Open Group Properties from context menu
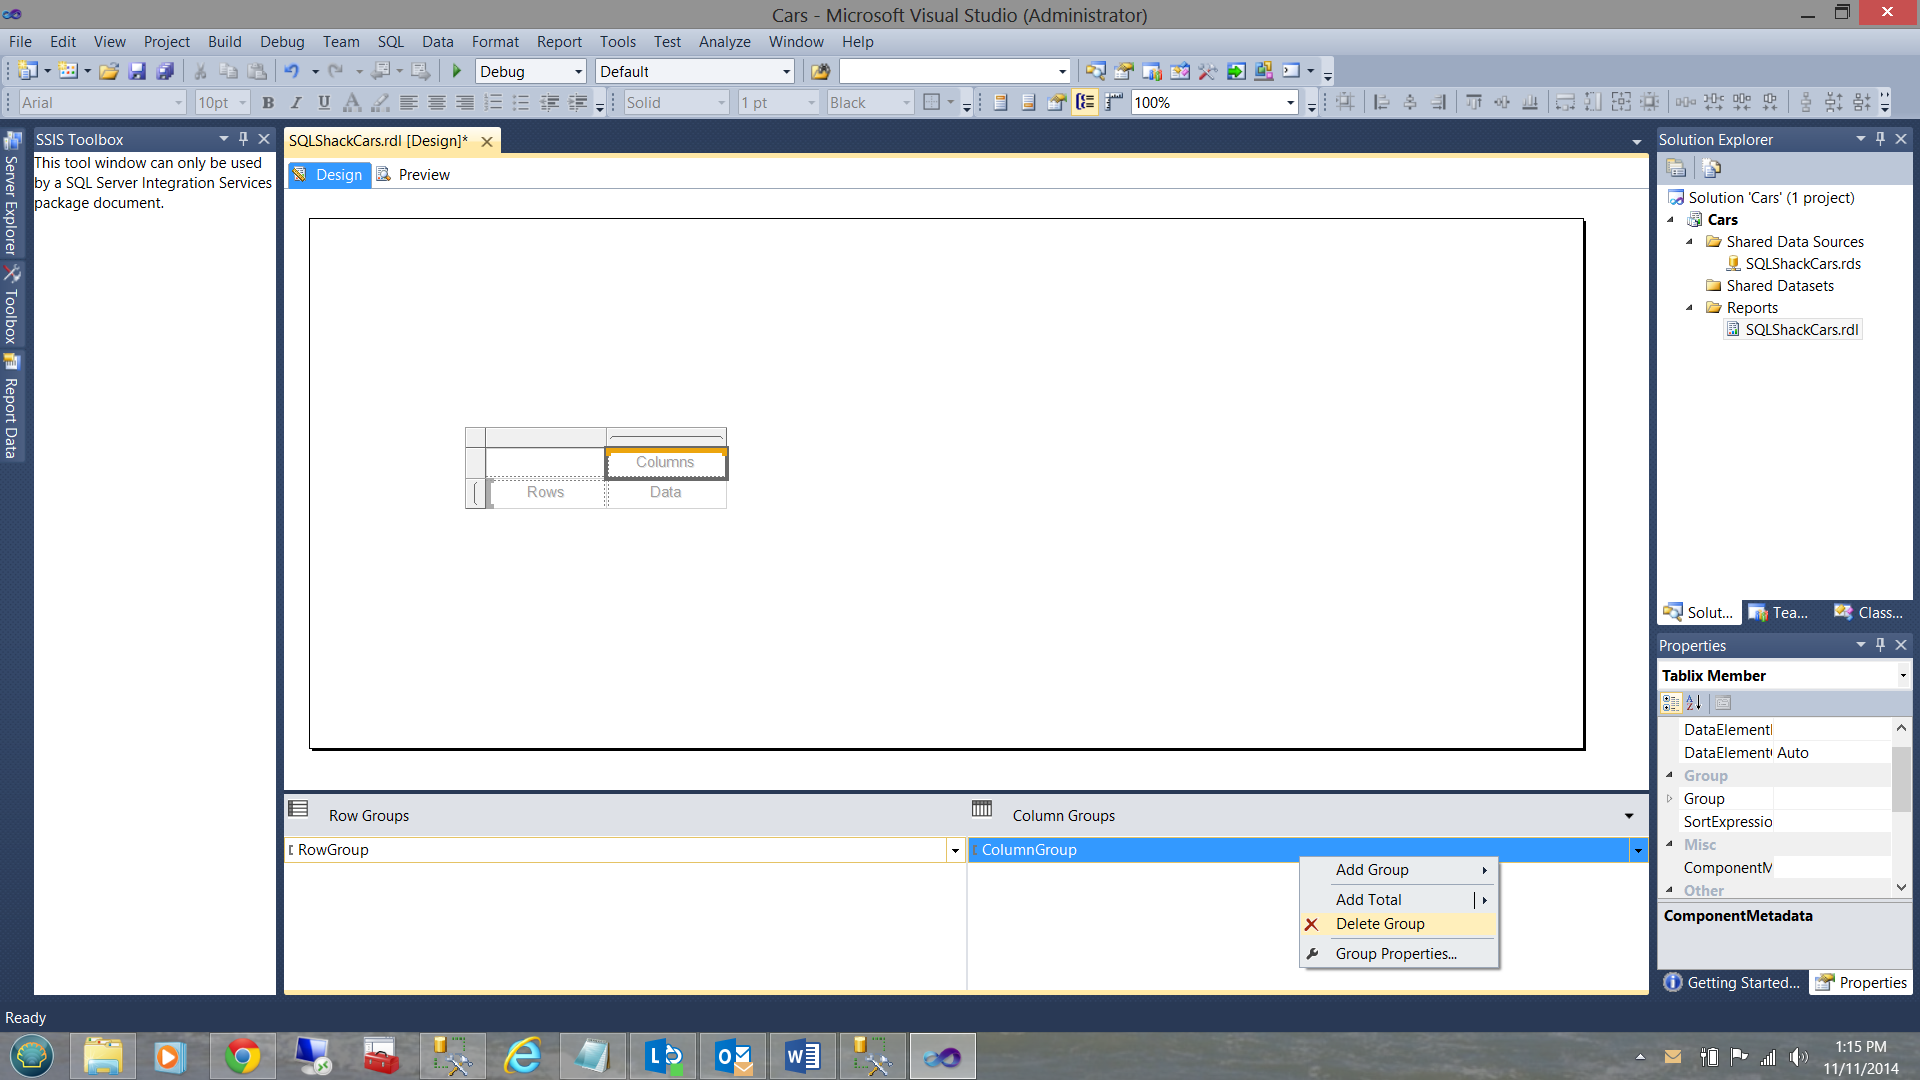The width and height of the screenshot is (1920, 1080). 1396,954
